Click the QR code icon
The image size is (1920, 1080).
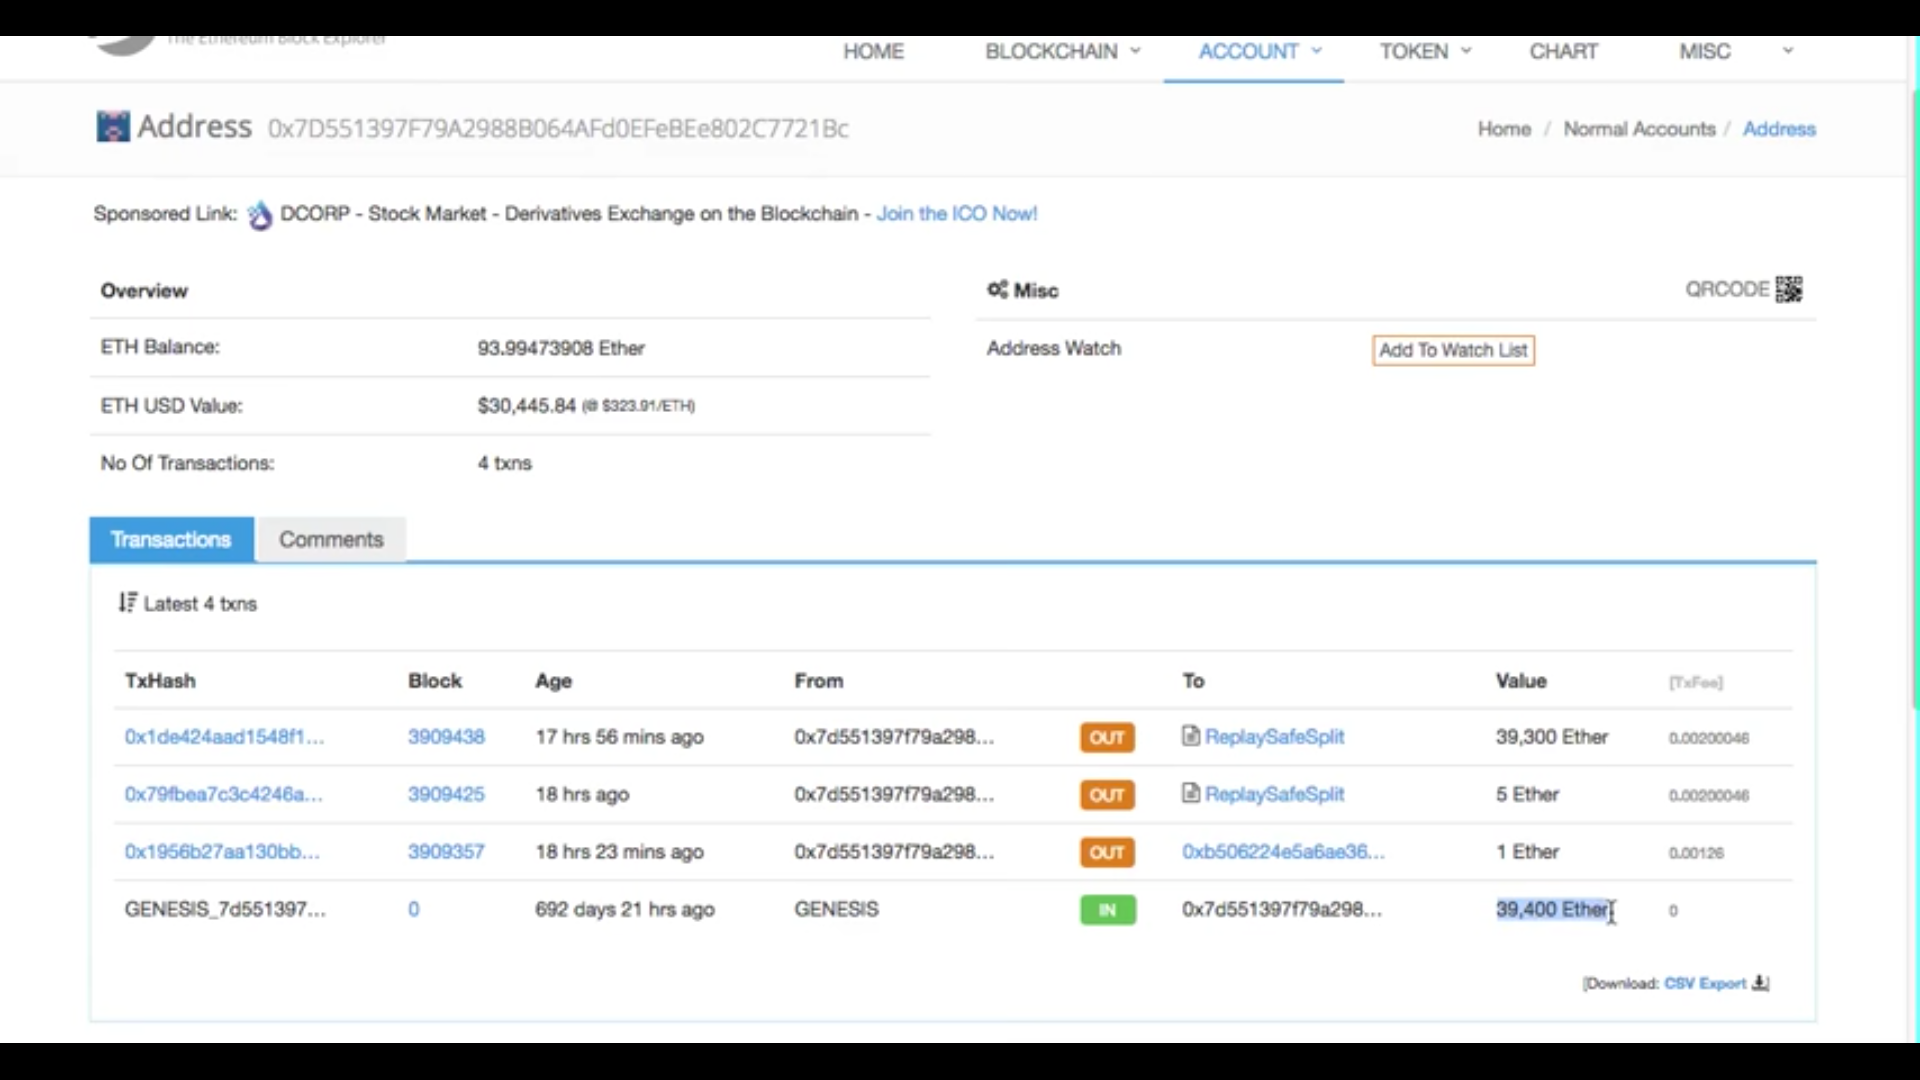pyautogui.click(x=1789, y=289)
